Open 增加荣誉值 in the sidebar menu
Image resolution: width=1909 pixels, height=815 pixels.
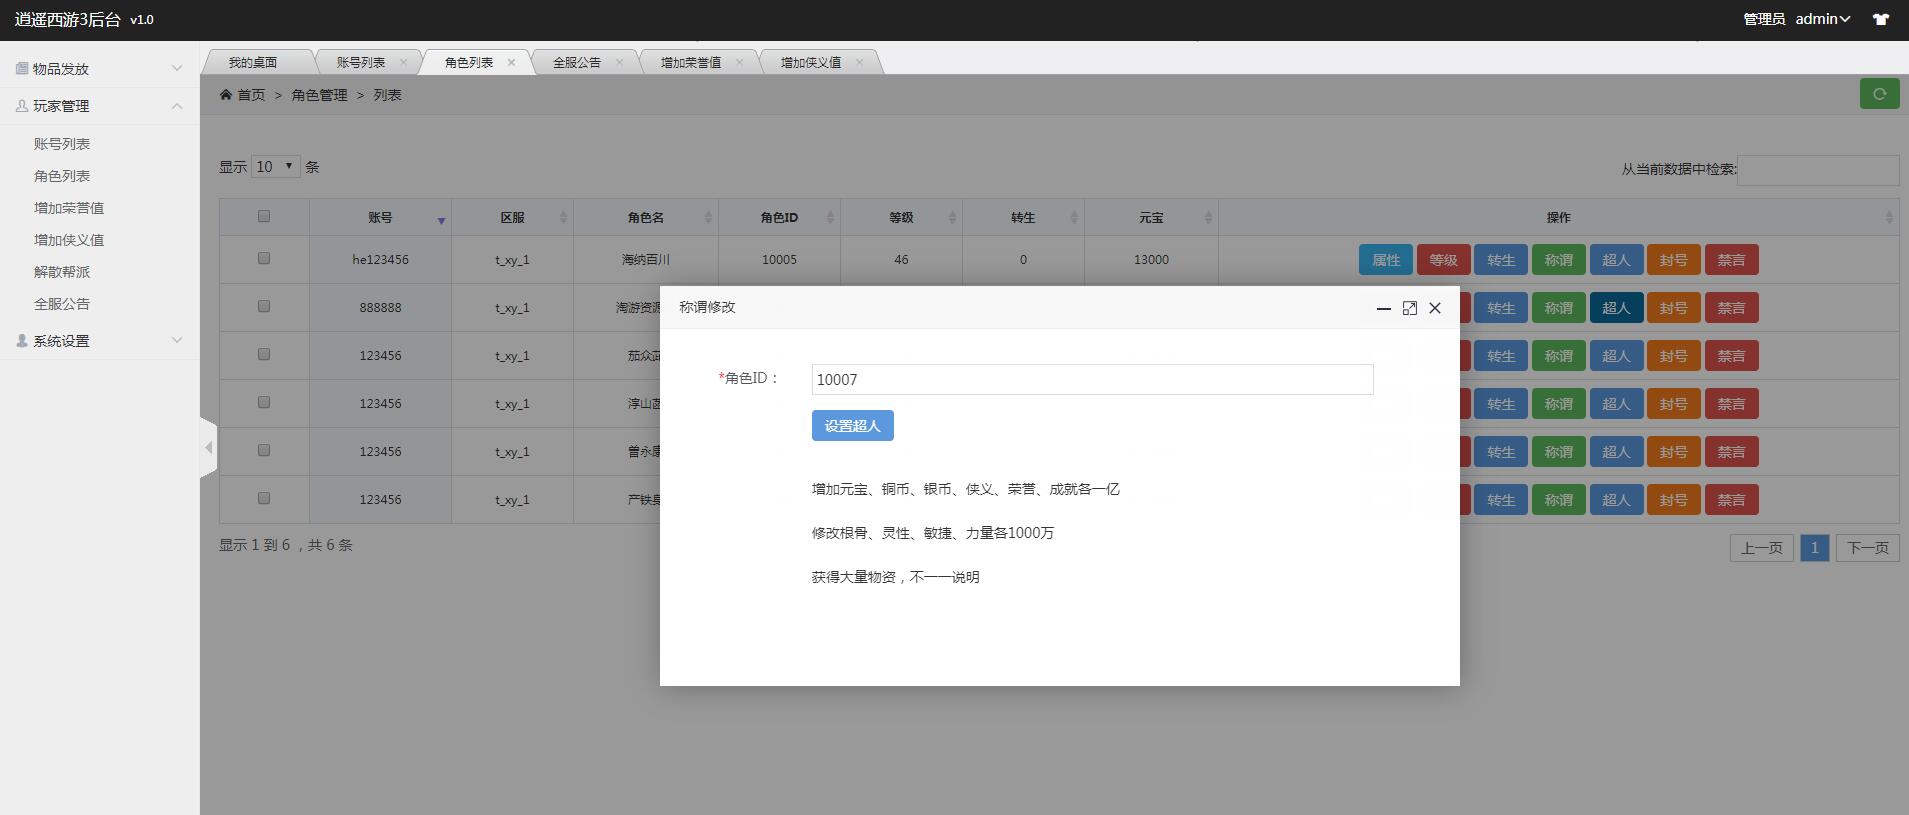point(69,208)
